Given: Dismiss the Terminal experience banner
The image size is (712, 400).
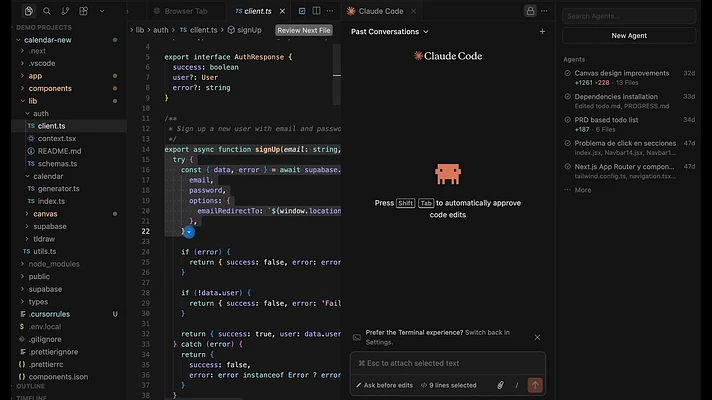Looking at the screenshot, I should (x=537, y=337).
